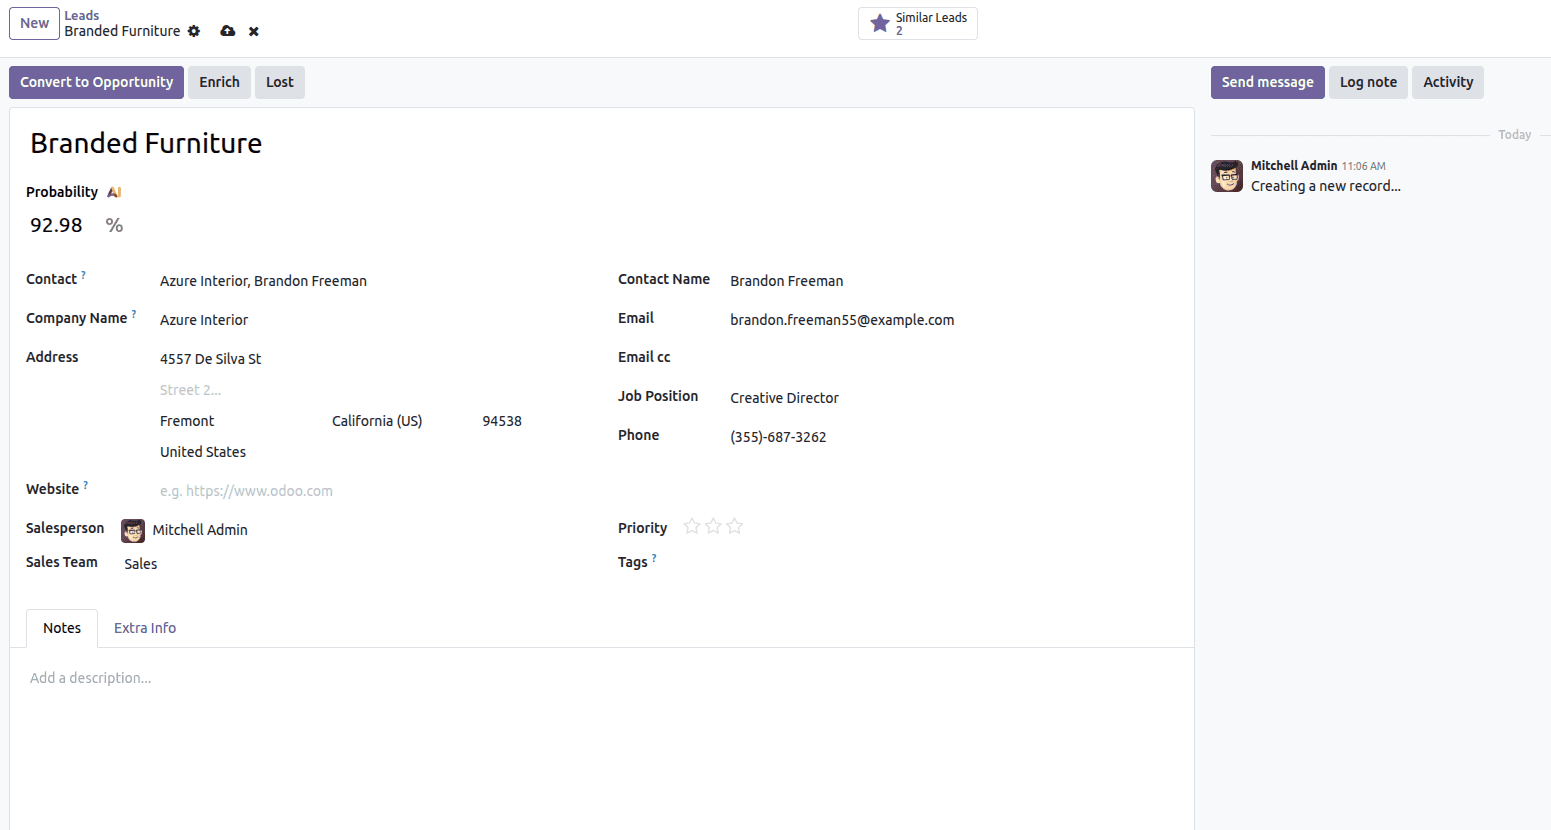Set priority to one star
The image size is (1551, 830).
coord(691,526)
